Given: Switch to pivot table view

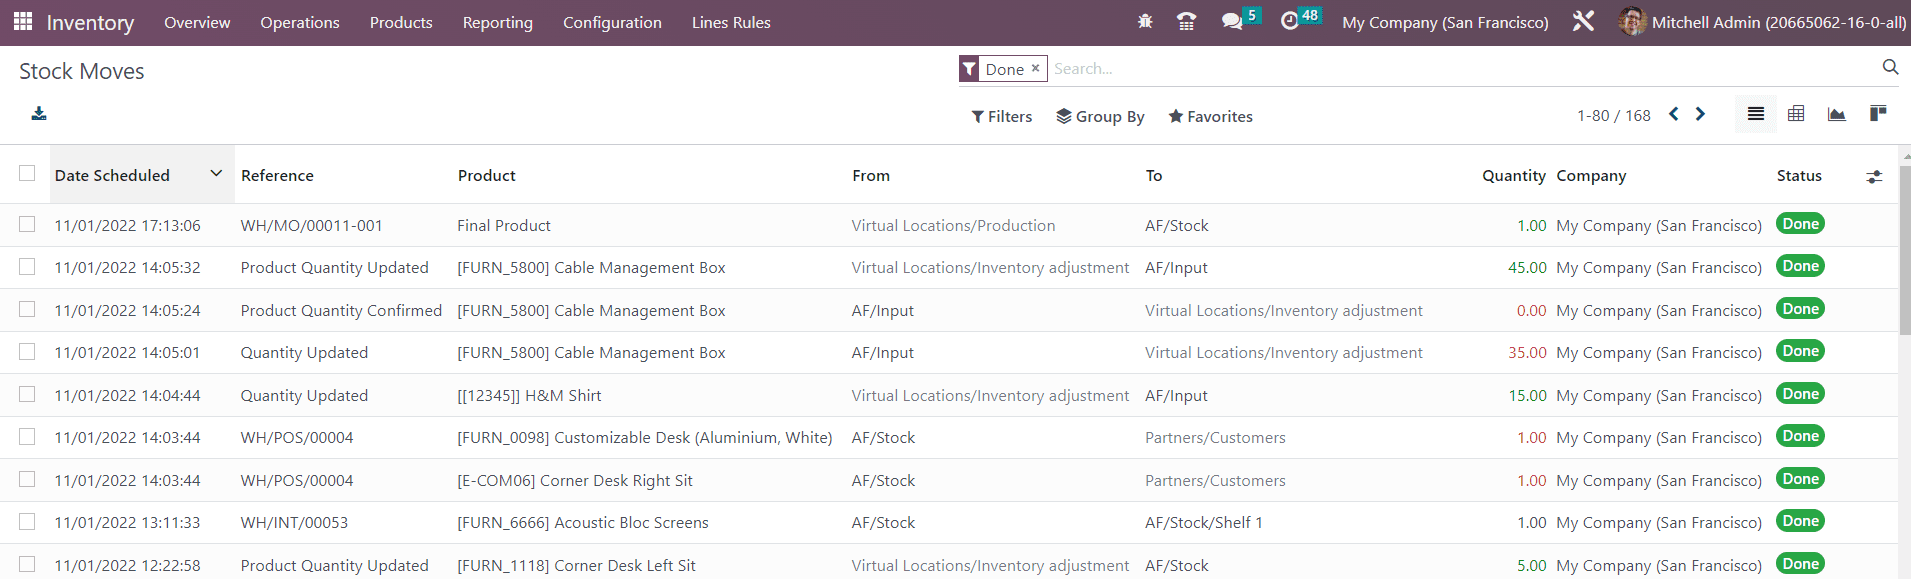Looking at the screenshot, I should point(1796,114).
